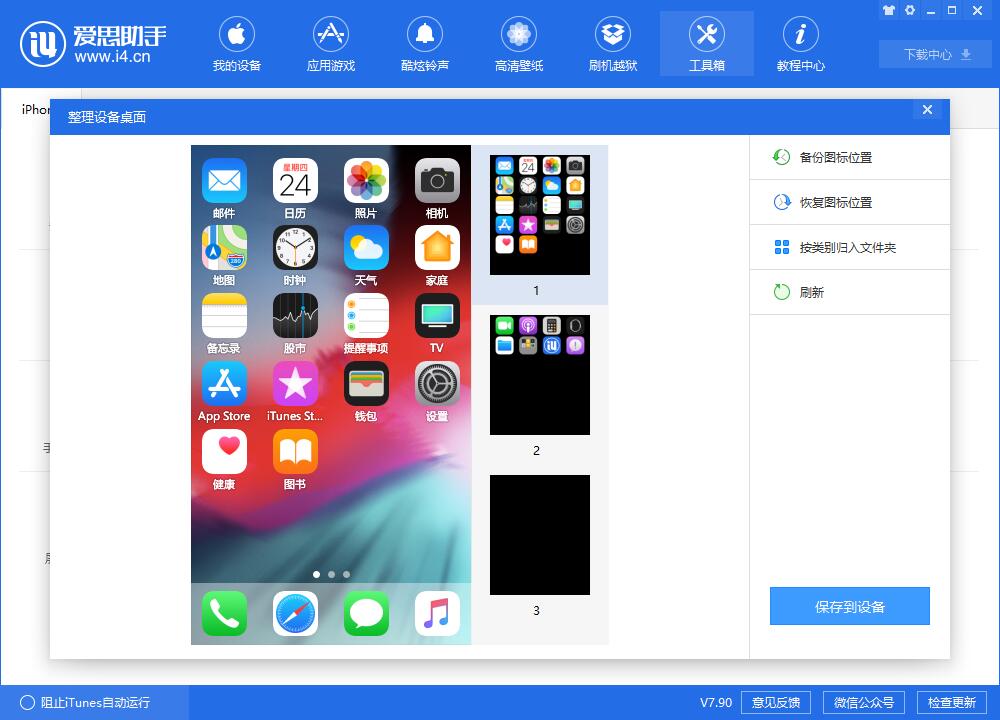Screen dimensions: 1000x720
Task: Open the 微信公众号 WeChat account page
Action: (x=862, y=702)
